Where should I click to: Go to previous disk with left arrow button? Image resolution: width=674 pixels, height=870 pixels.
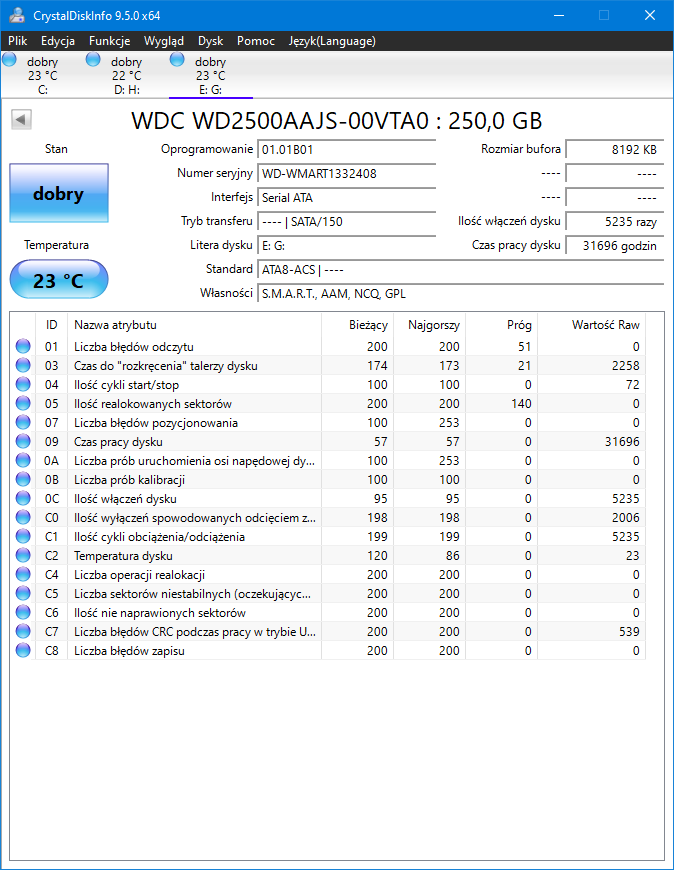[22, 119]
